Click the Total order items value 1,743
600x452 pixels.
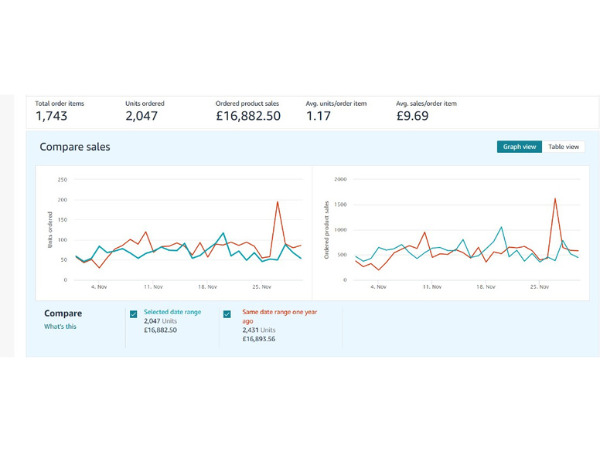[53, 116]
